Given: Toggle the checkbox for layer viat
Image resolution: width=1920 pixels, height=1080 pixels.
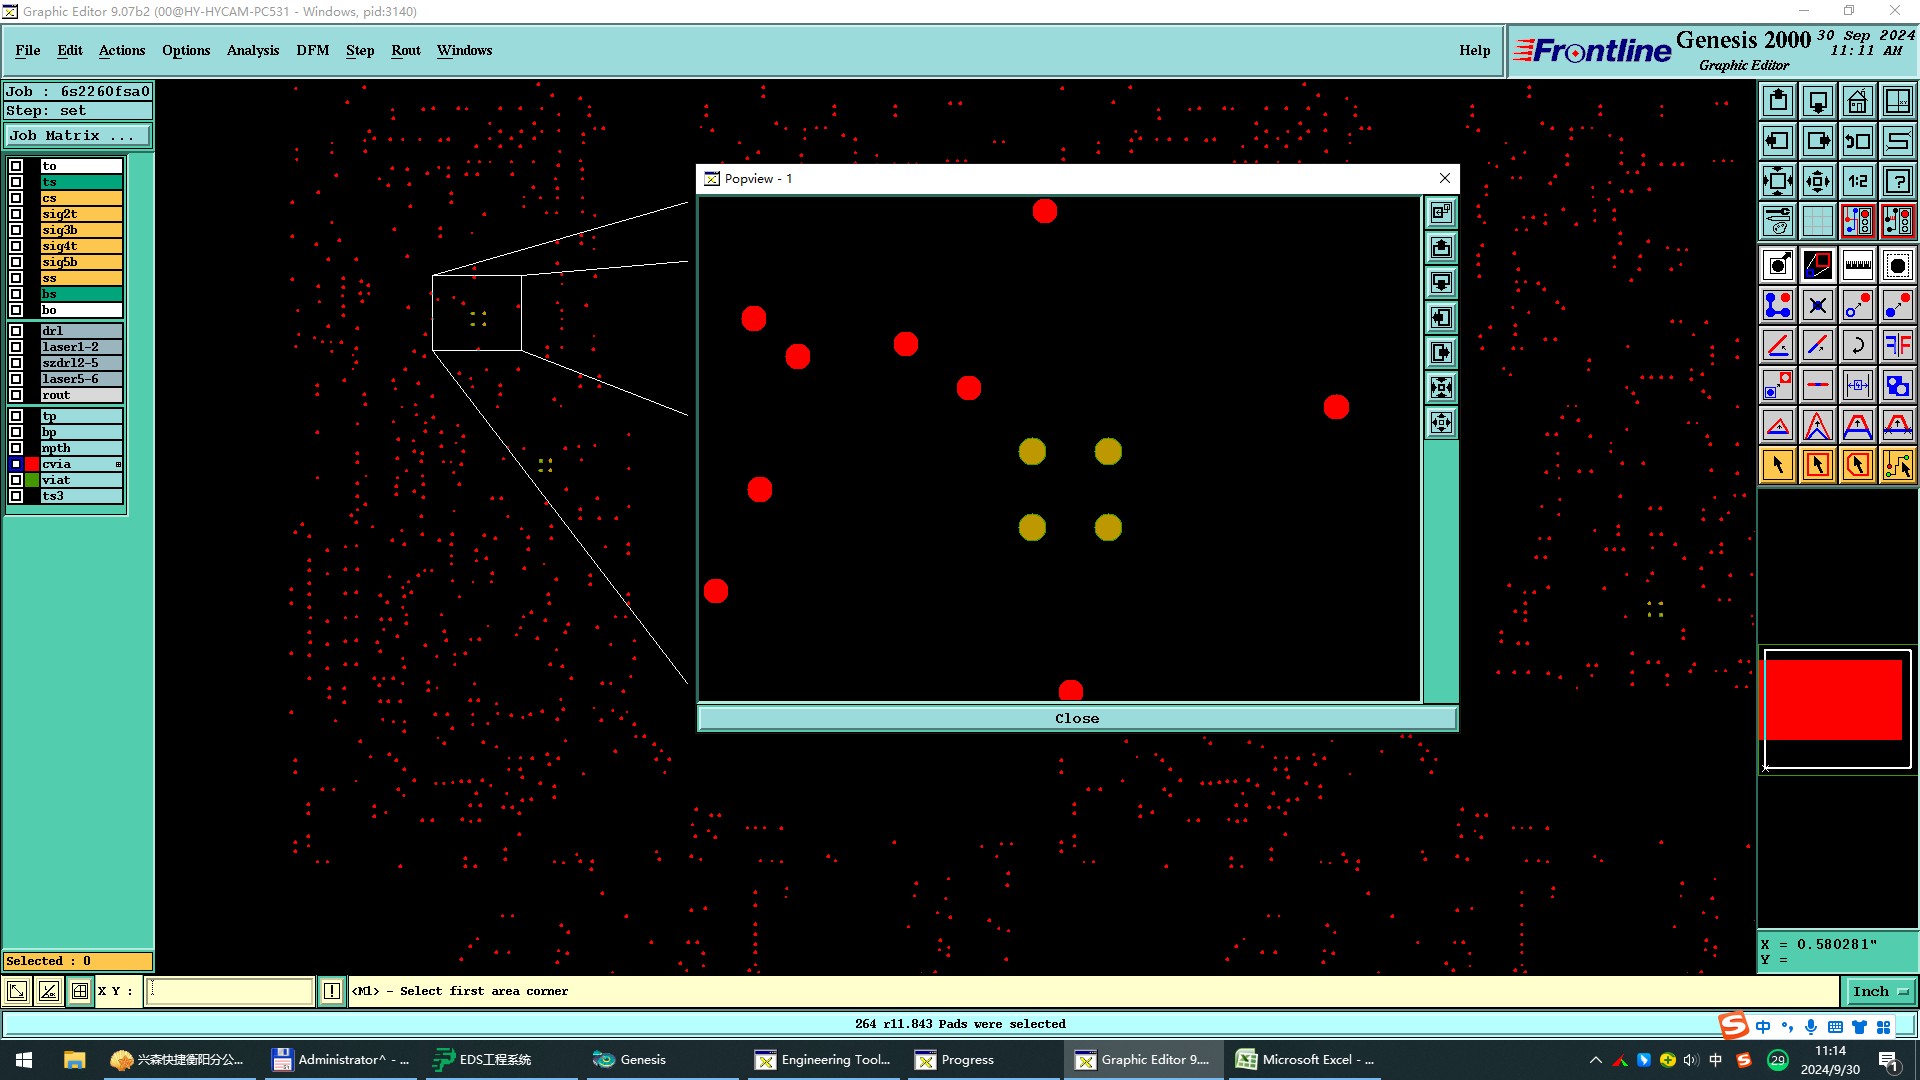Looking at the screenshot, I should pos(16,480).
